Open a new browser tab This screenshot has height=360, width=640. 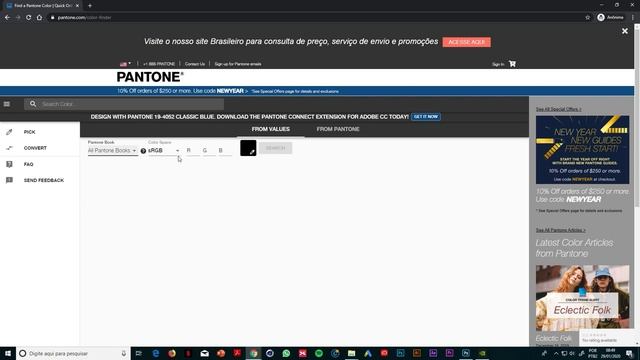click(x=90, y=6)
